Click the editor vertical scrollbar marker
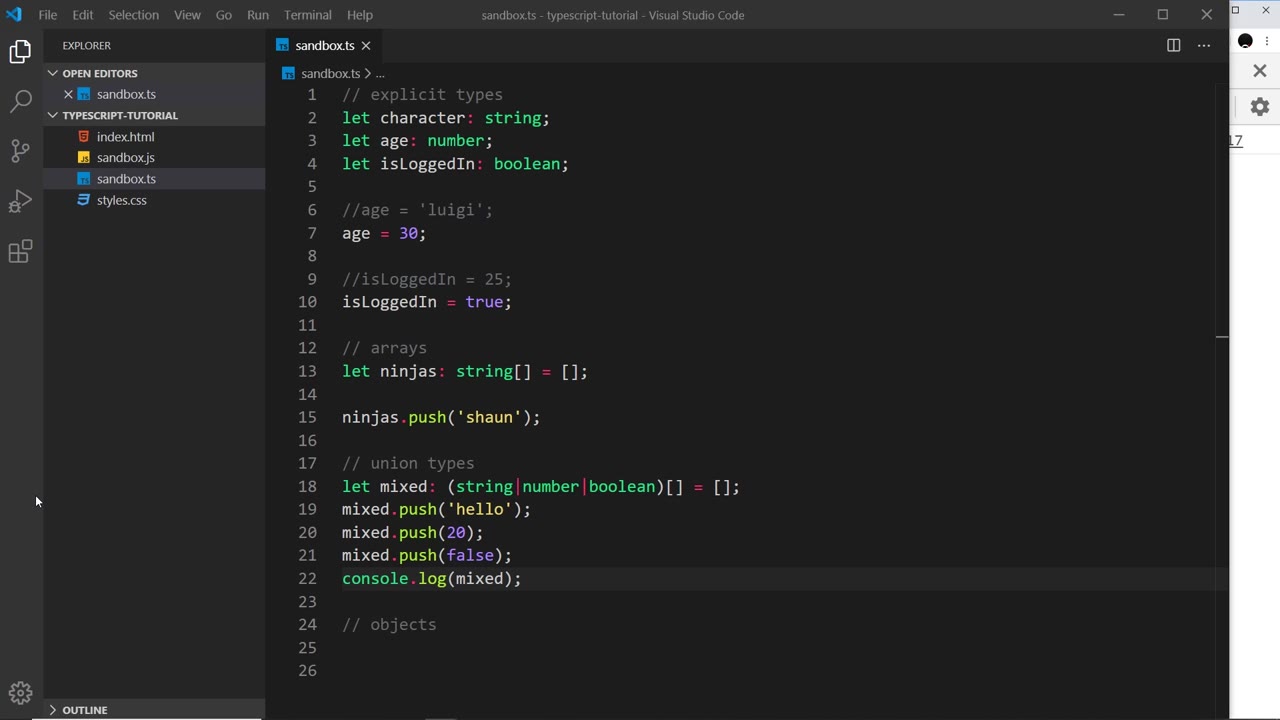1280x720 pixels. (1221, 338)
